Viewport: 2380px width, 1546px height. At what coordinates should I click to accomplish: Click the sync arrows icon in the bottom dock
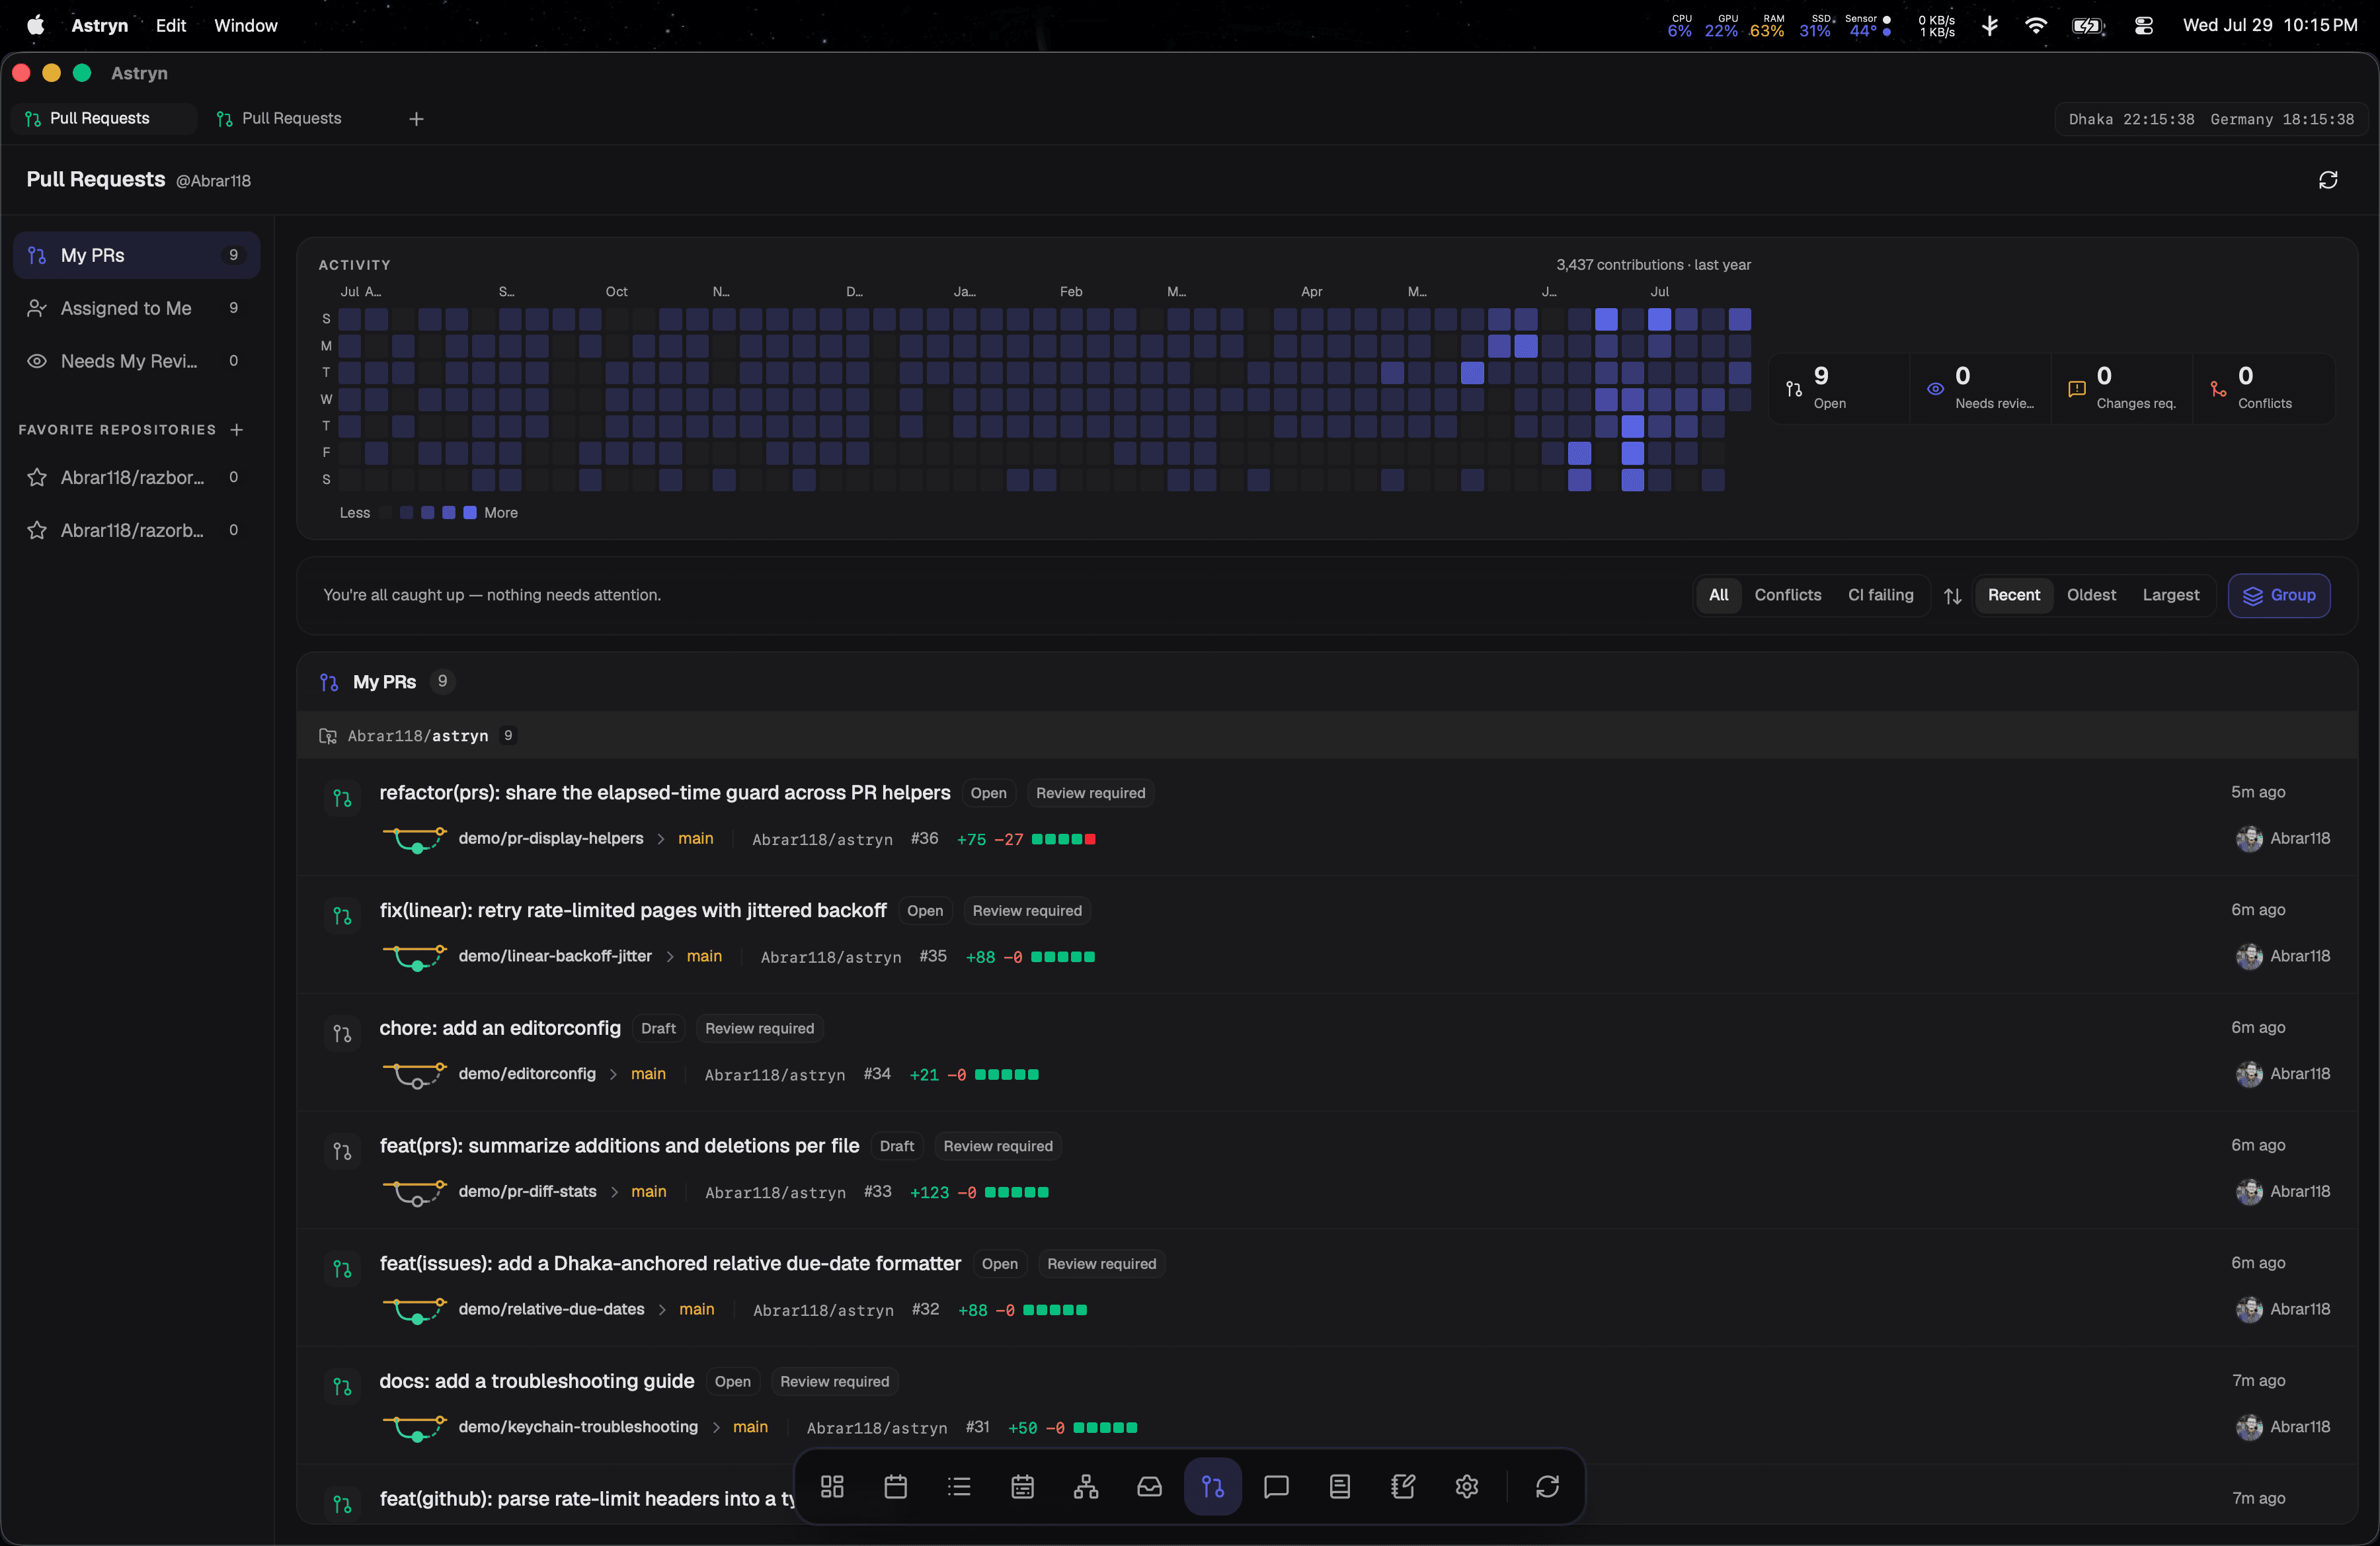(1548, 1487)
